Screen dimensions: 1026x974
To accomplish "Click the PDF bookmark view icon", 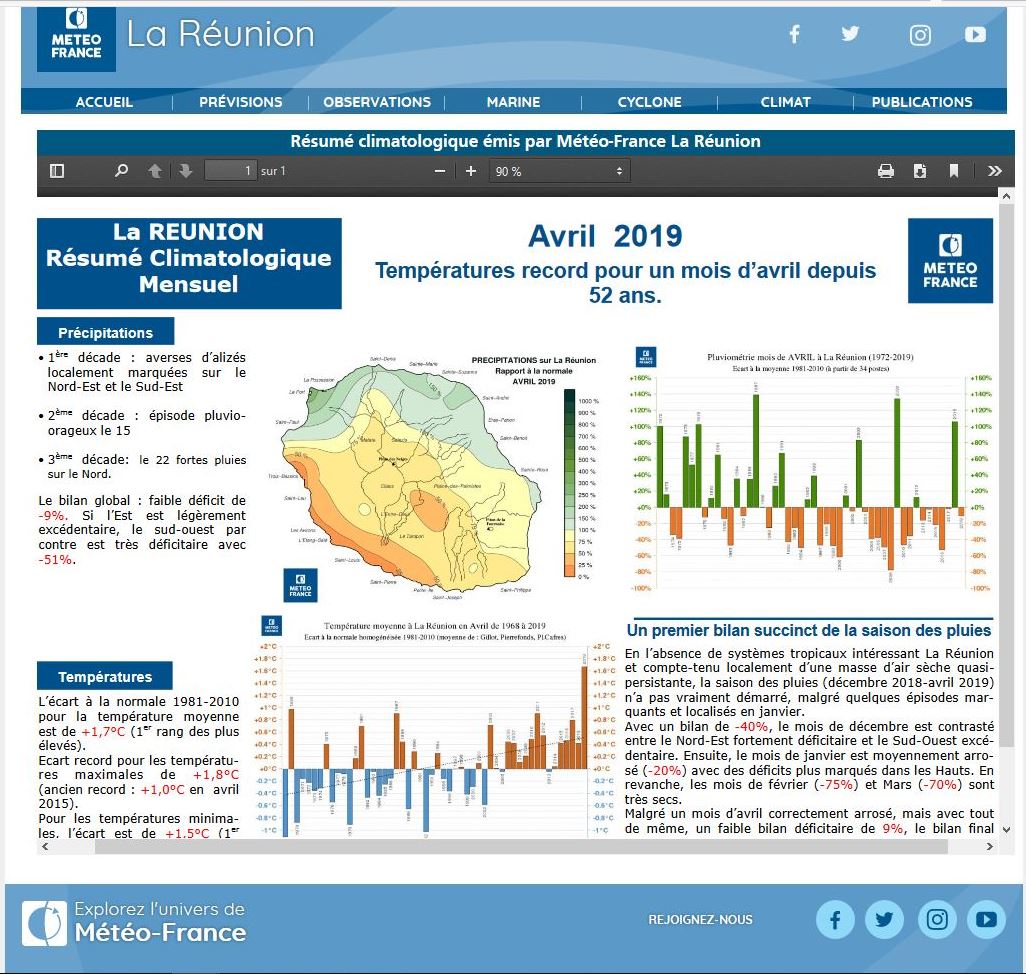I will [x=954, y=171].
